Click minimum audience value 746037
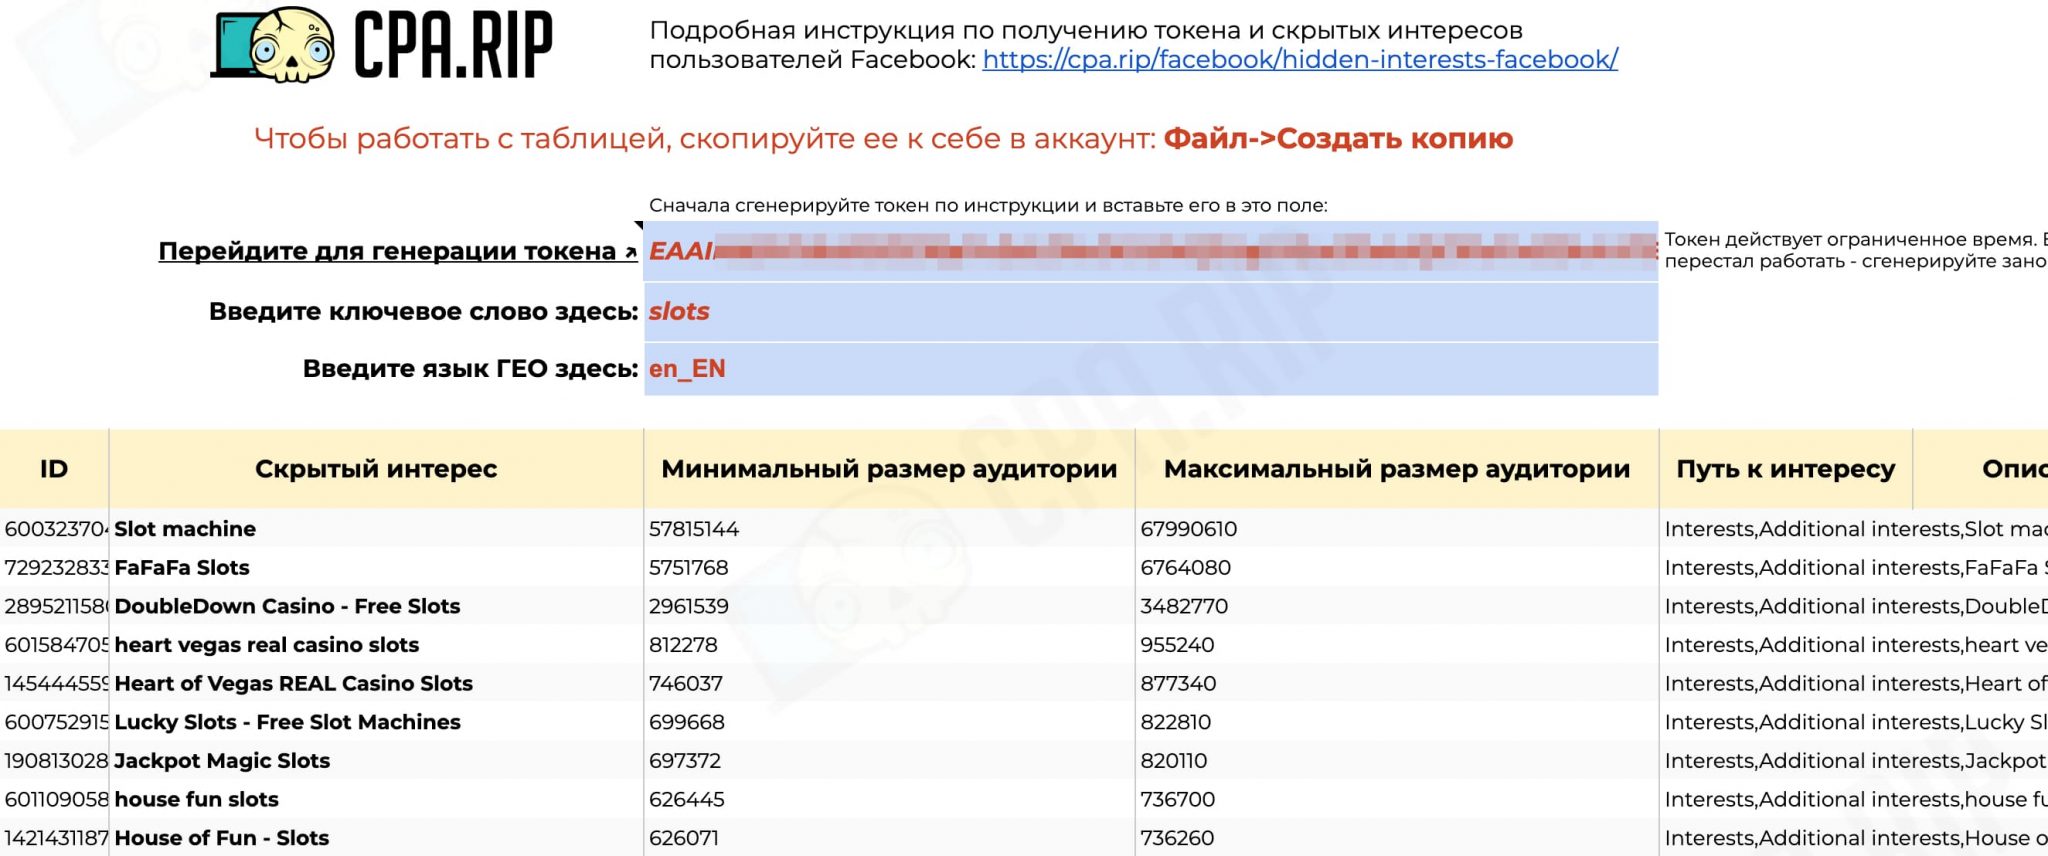This screenshot has height=856, width=2048. coord(686,684)
